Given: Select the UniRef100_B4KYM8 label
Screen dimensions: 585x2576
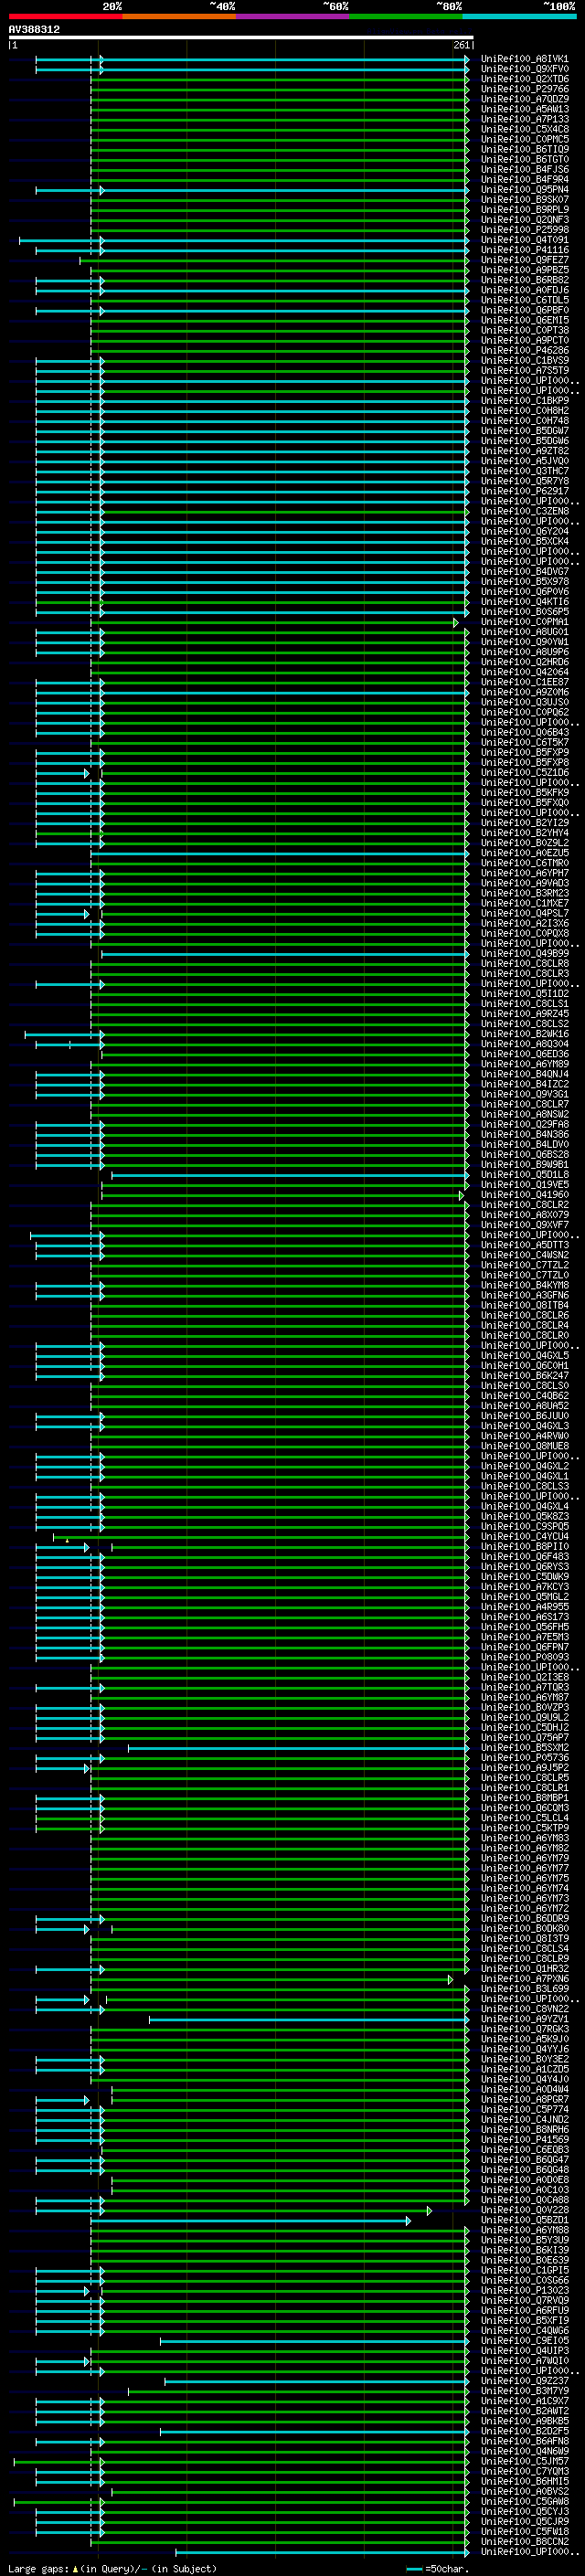Looking at the screenshot, I should click(x=524, y=1285).
